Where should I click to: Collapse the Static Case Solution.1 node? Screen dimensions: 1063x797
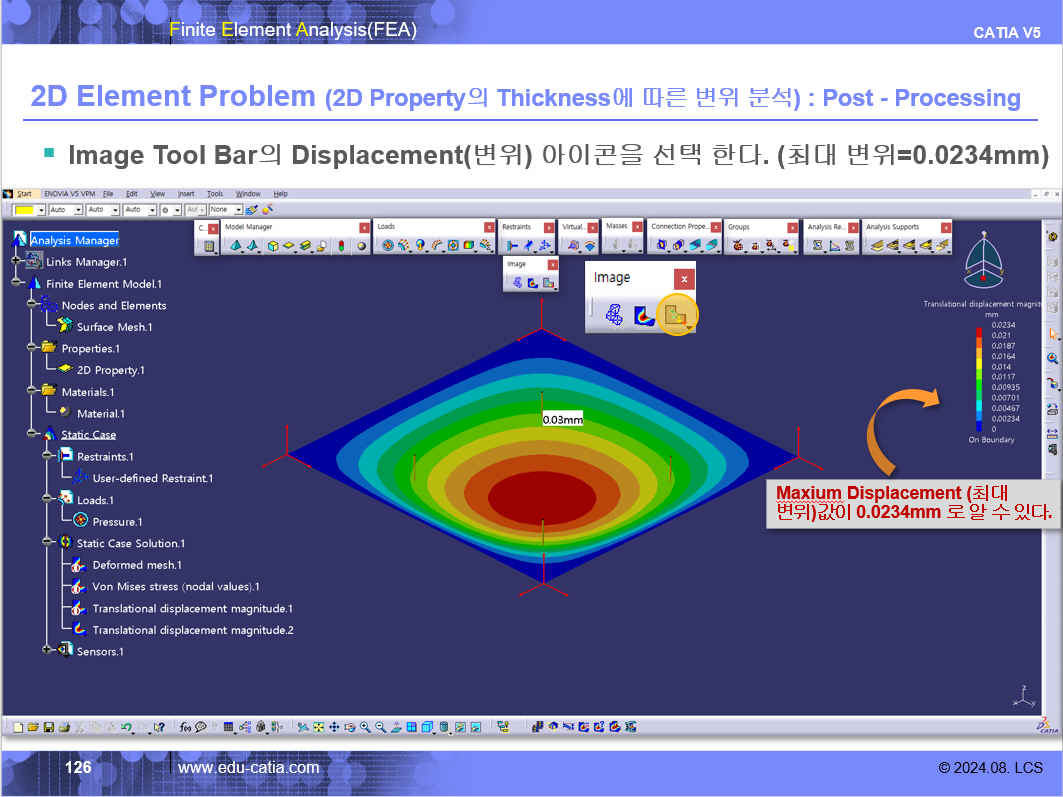(x=48, y=543)
